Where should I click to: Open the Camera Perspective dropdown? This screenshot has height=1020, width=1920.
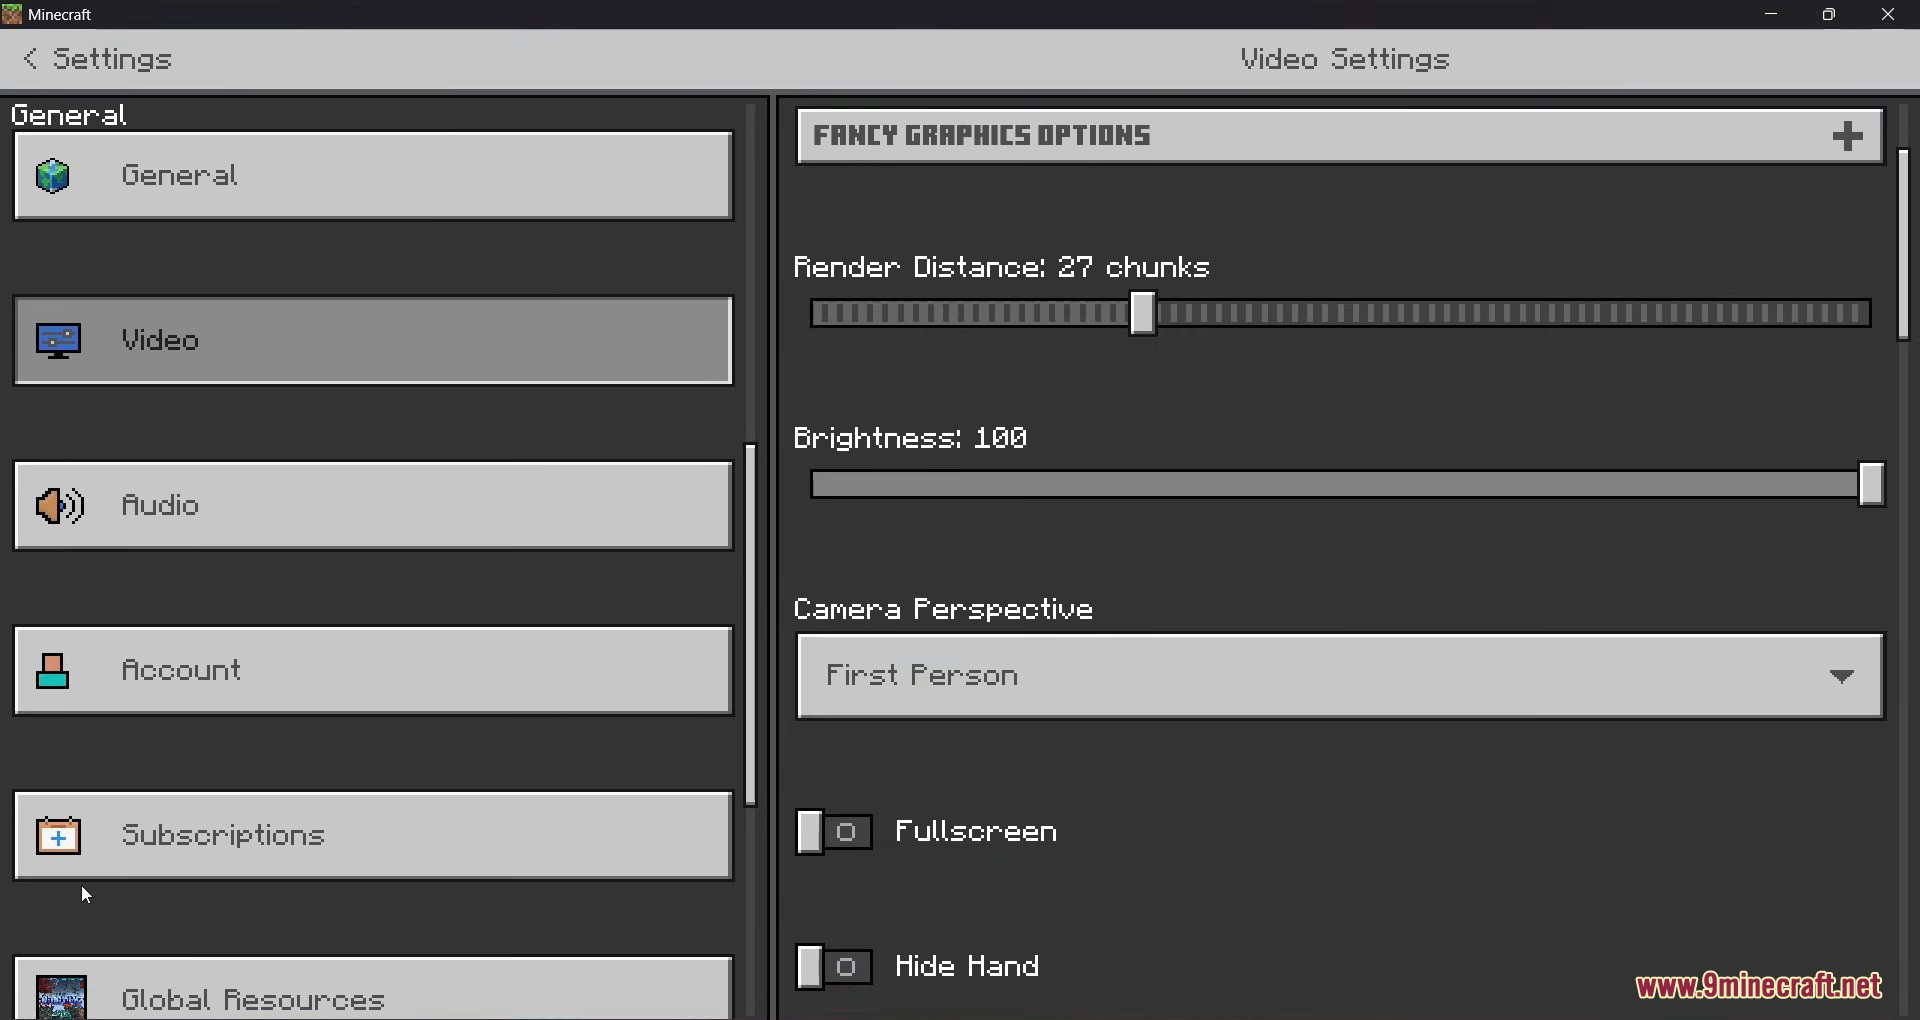point(1340,676)
